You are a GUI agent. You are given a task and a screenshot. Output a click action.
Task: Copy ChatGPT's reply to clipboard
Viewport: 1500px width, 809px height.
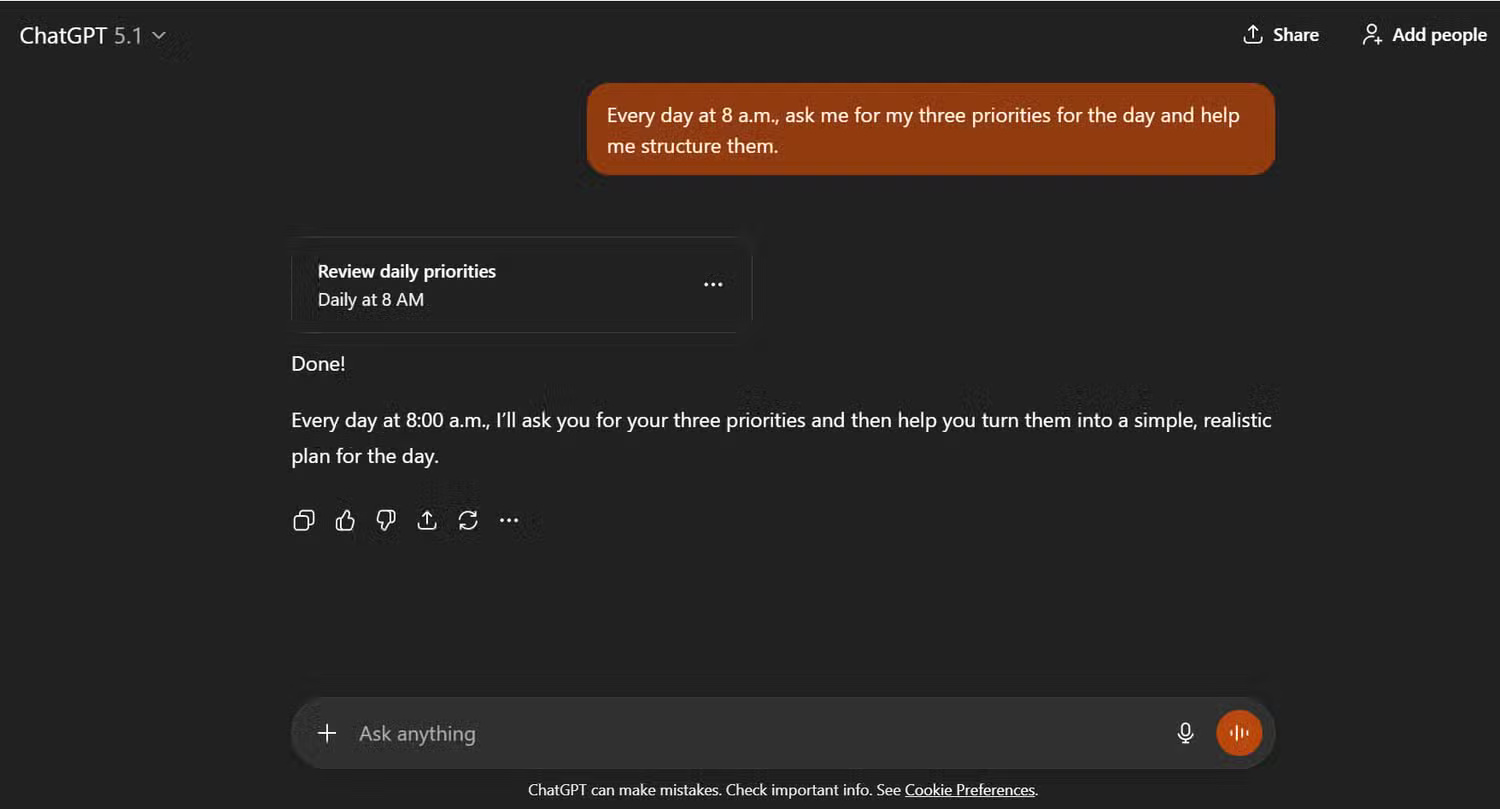(303, 520)
